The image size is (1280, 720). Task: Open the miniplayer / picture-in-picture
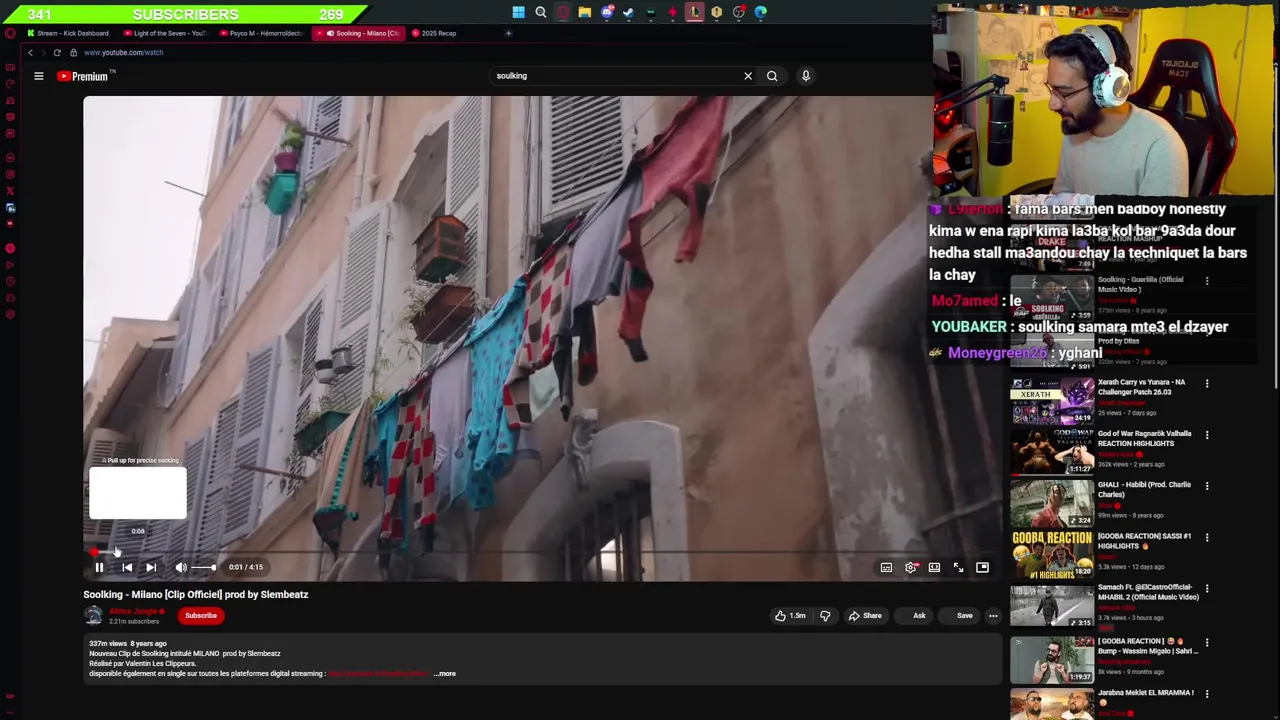(982, 567)
